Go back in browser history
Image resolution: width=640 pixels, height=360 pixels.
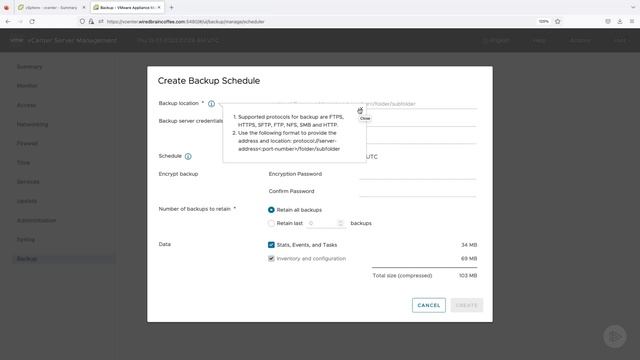[9, 22]
